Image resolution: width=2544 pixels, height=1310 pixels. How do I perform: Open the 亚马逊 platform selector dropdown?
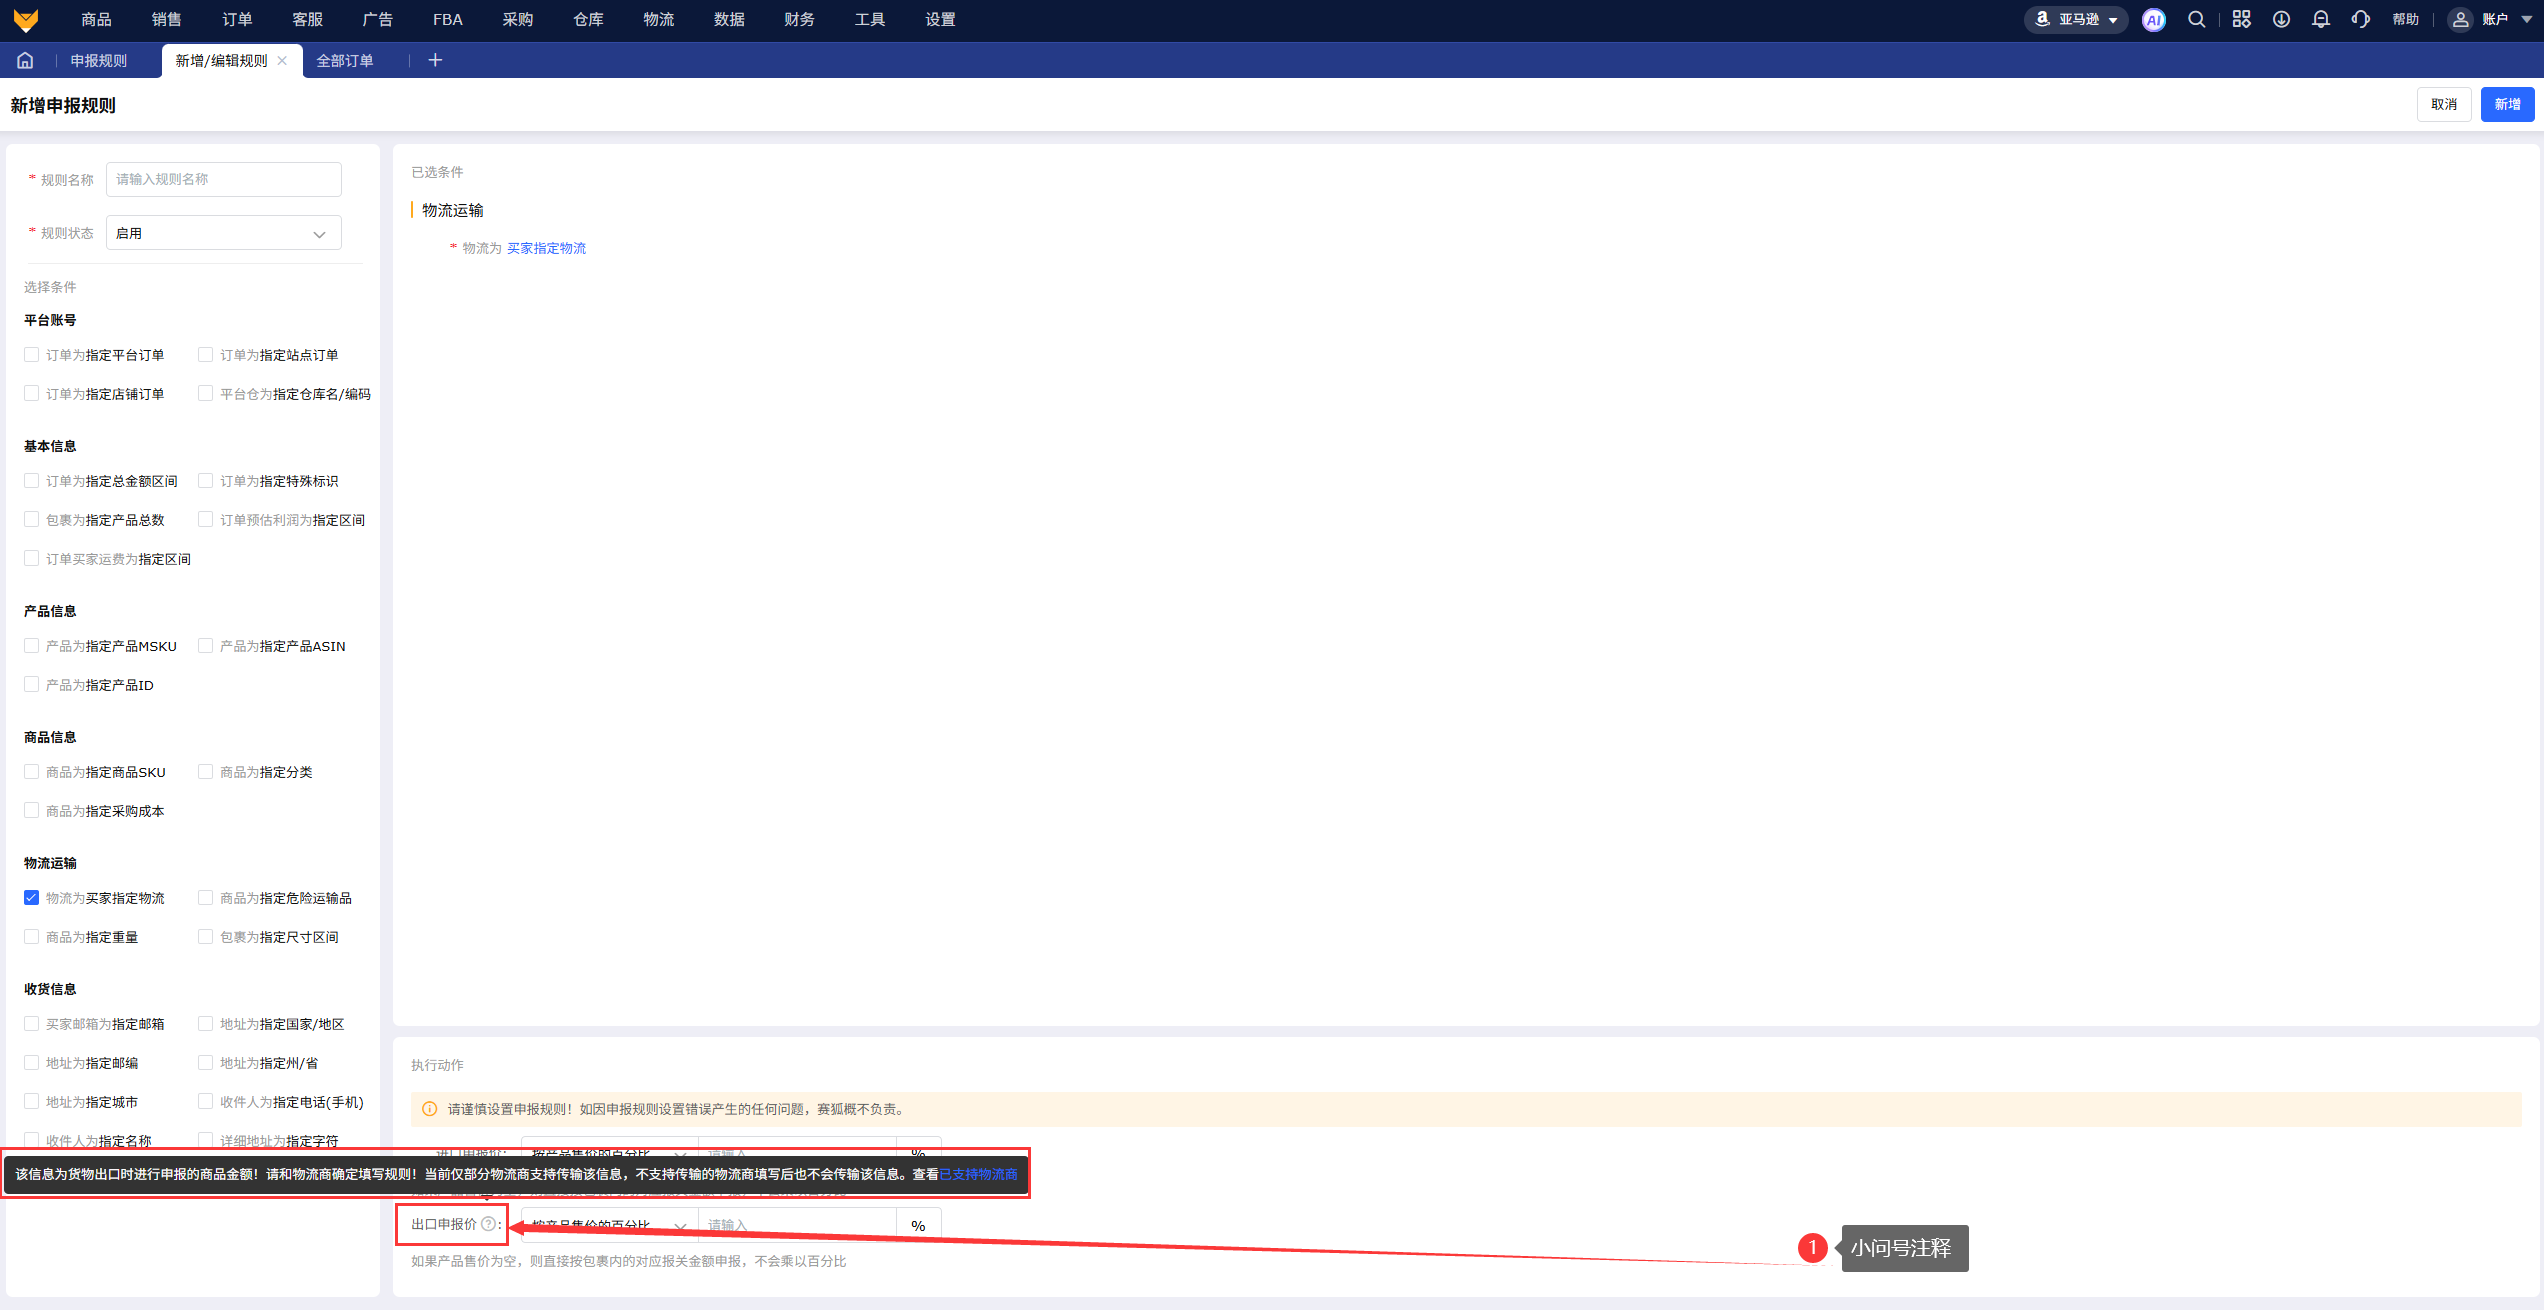click(x=2077, y=20)
